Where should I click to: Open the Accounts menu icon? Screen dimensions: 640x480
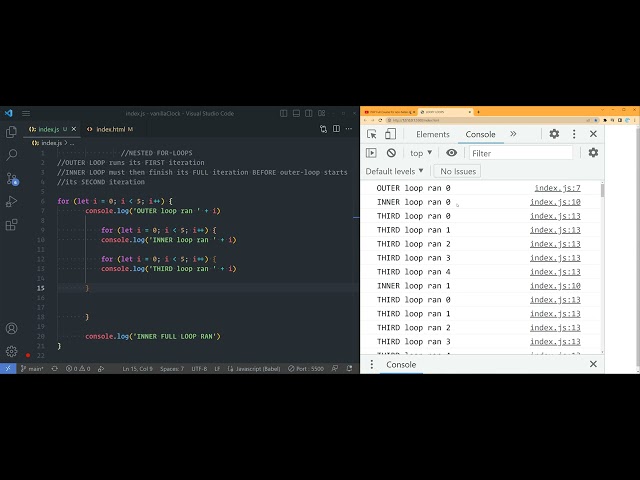point(11,328)
